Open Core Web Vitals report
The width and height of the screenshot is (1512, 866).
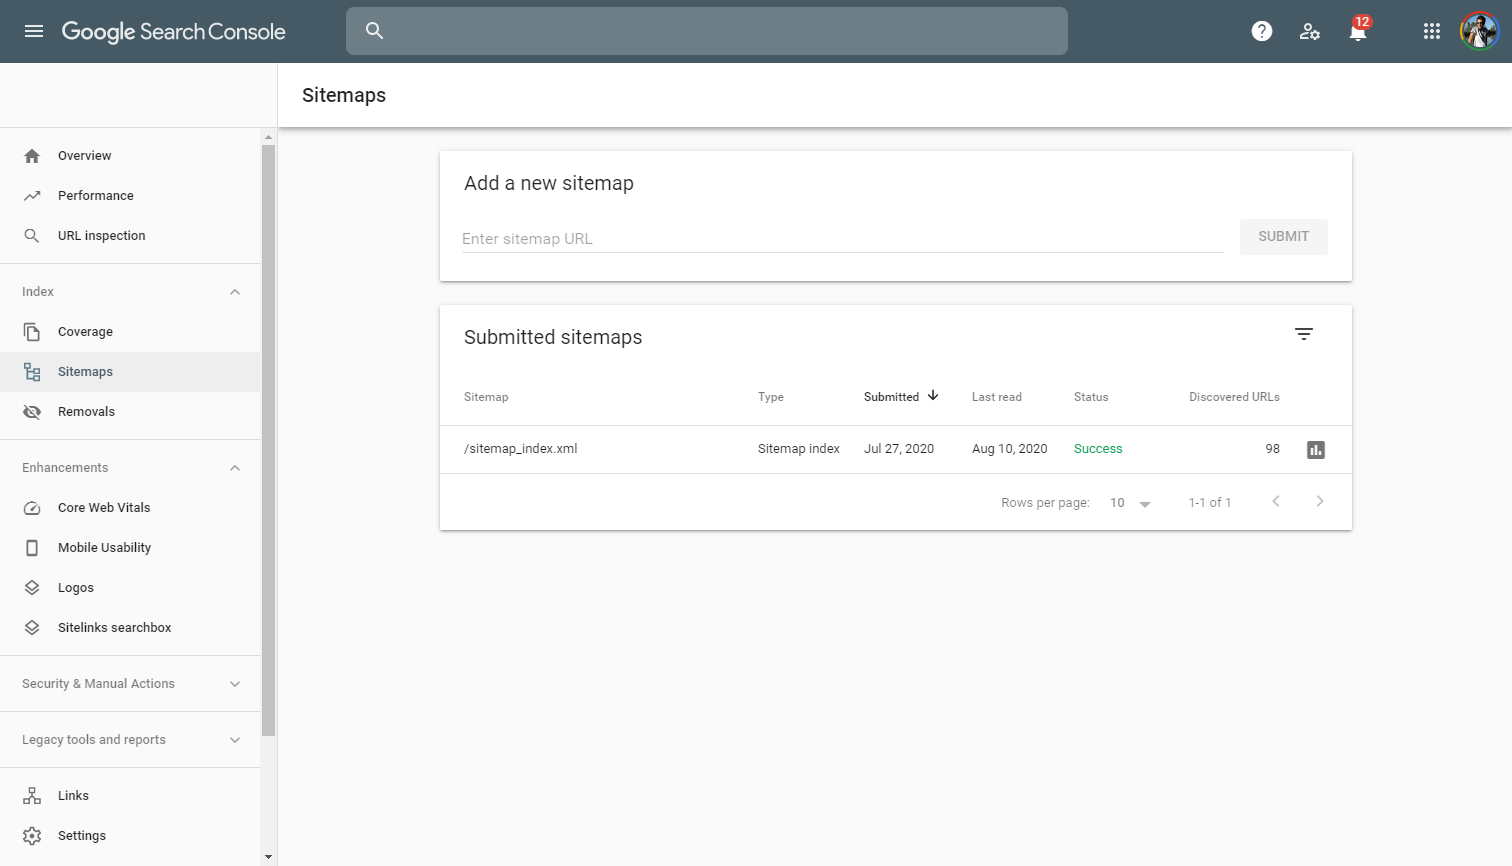click(104, 508)
